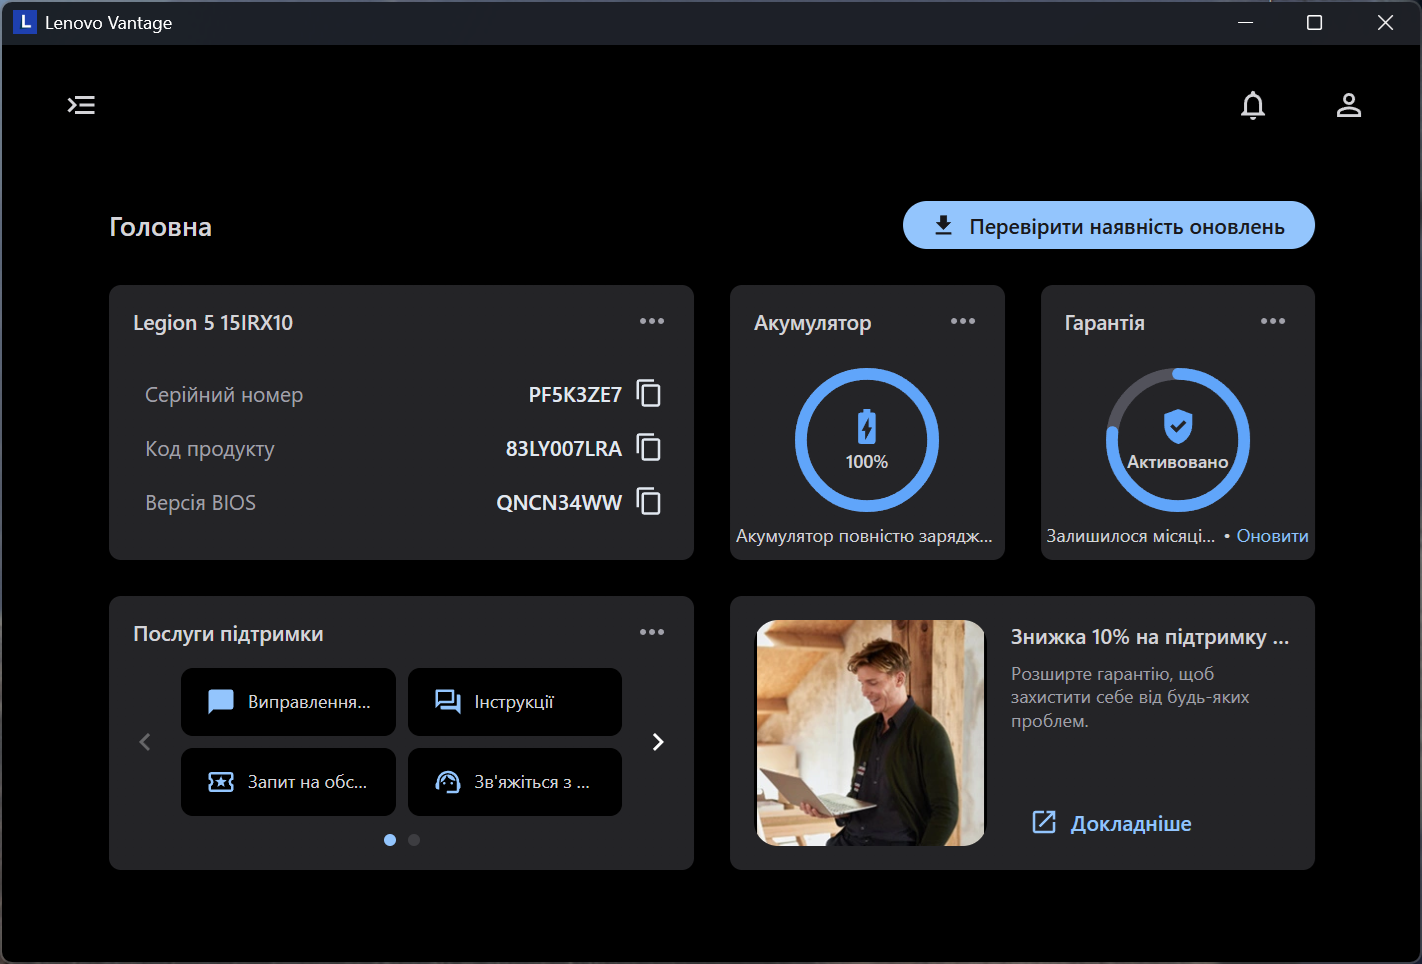
Task: Click the Серійний номер label
Action: [224, 395]
